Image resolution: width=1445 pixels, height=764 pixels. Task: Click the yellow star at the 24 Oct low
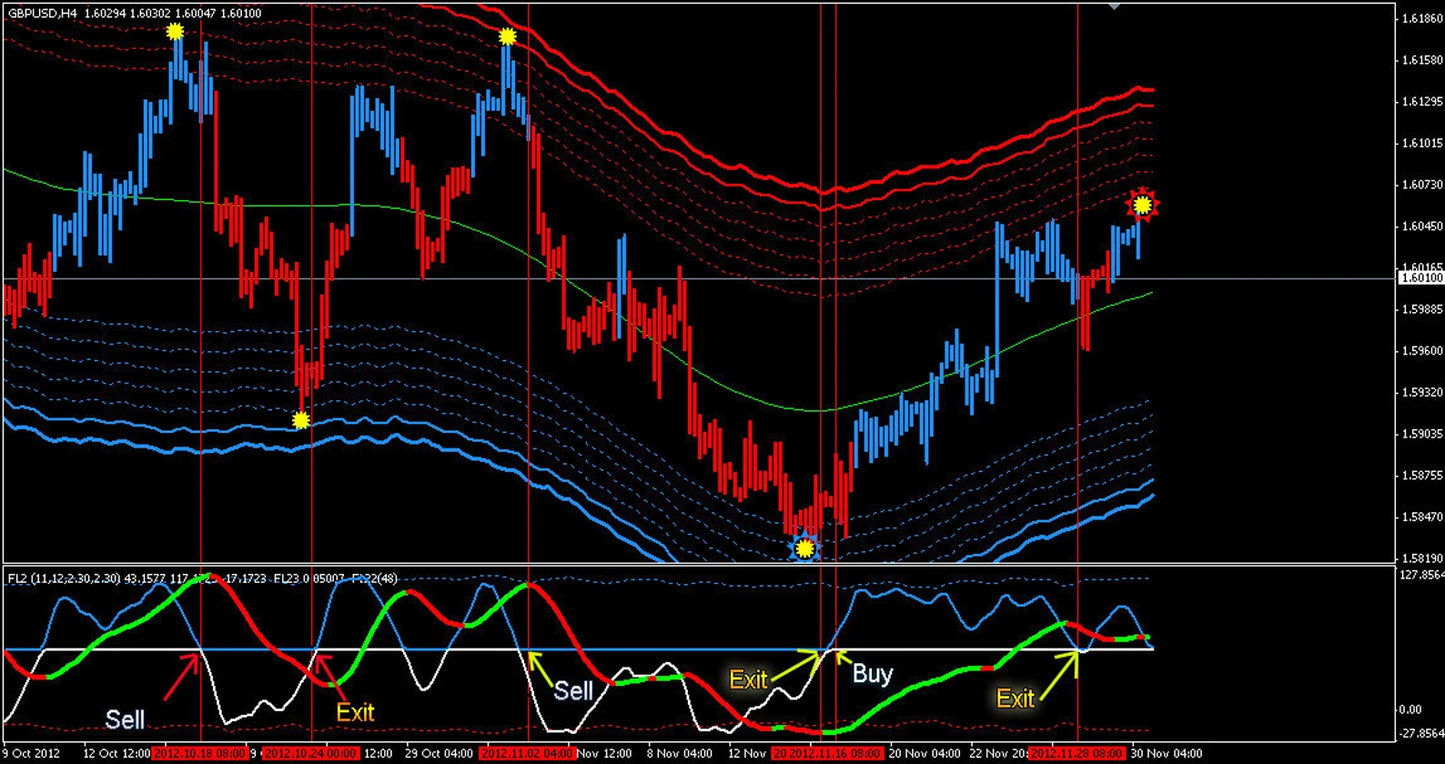click(301, 420)
